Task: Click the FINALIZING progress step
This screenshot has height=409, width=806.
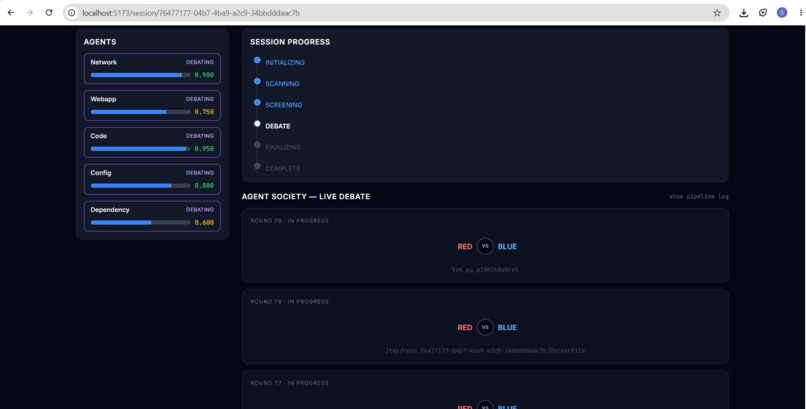Action: pyautogui.click(x=283, y=147)
